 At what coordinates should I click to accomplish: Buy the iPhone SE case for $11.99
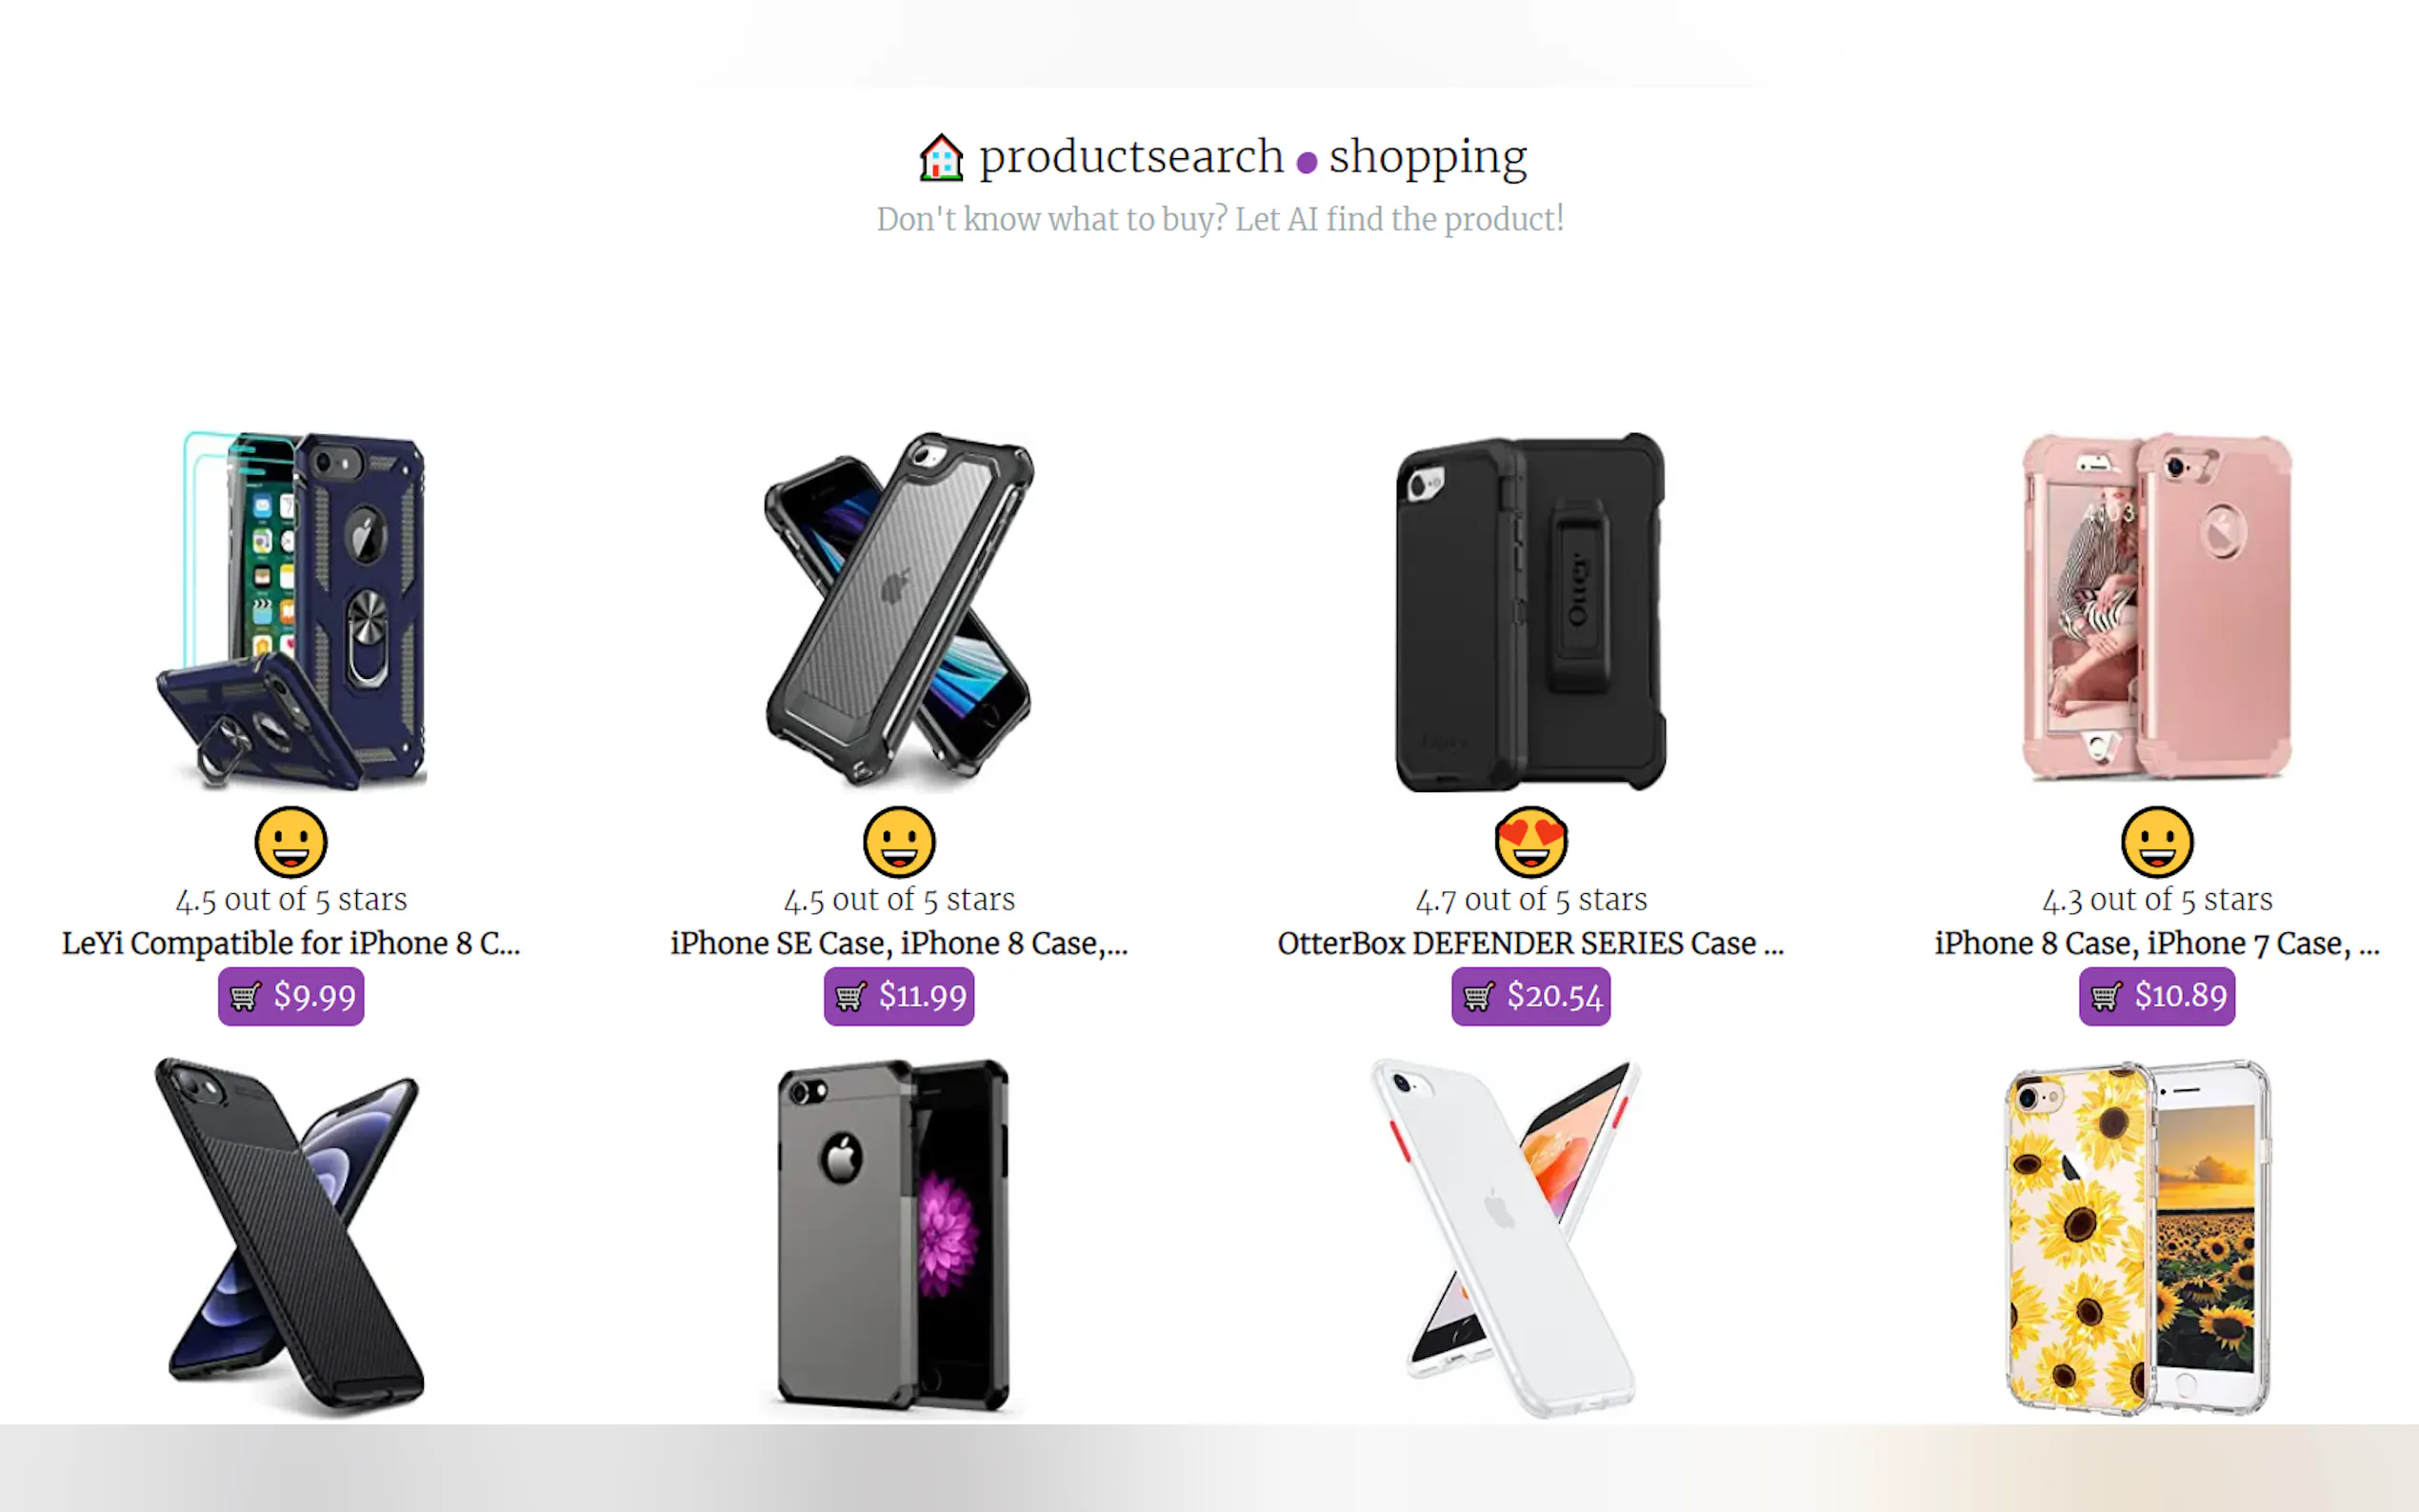click(x=899, y=996)
